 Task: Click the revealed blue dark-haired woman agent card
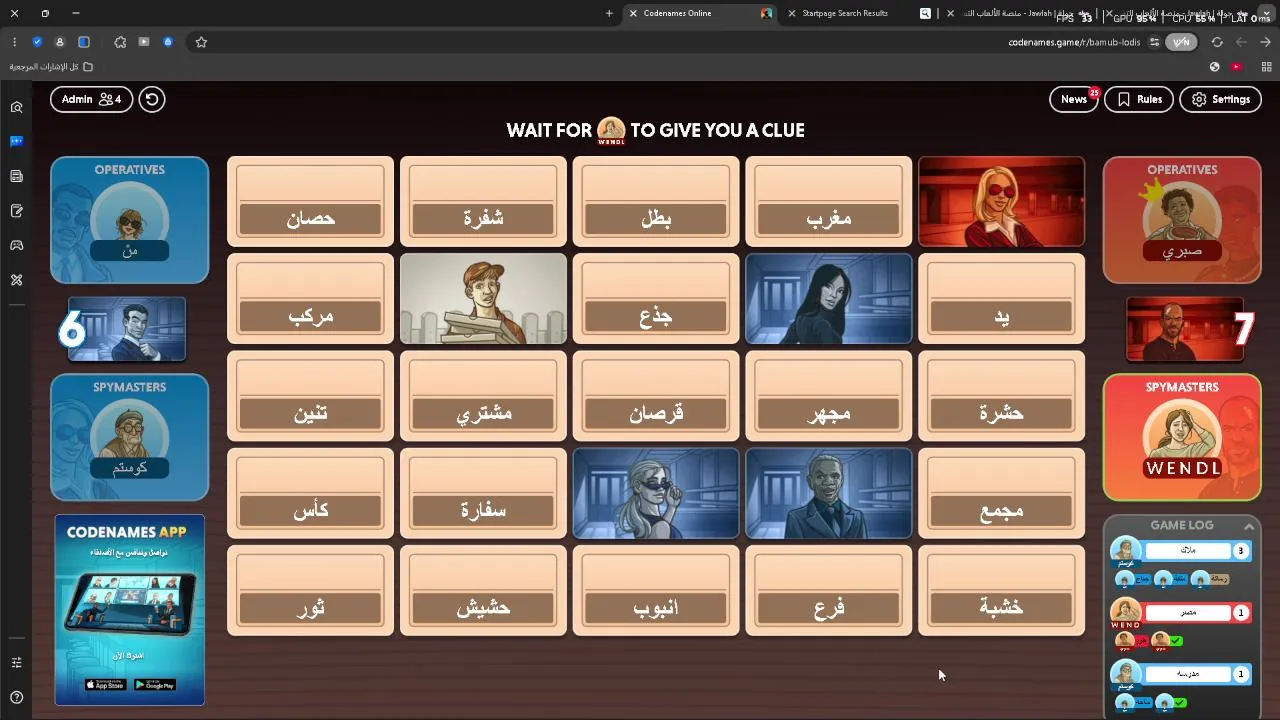pyautogui.click(x=829, y=298)
